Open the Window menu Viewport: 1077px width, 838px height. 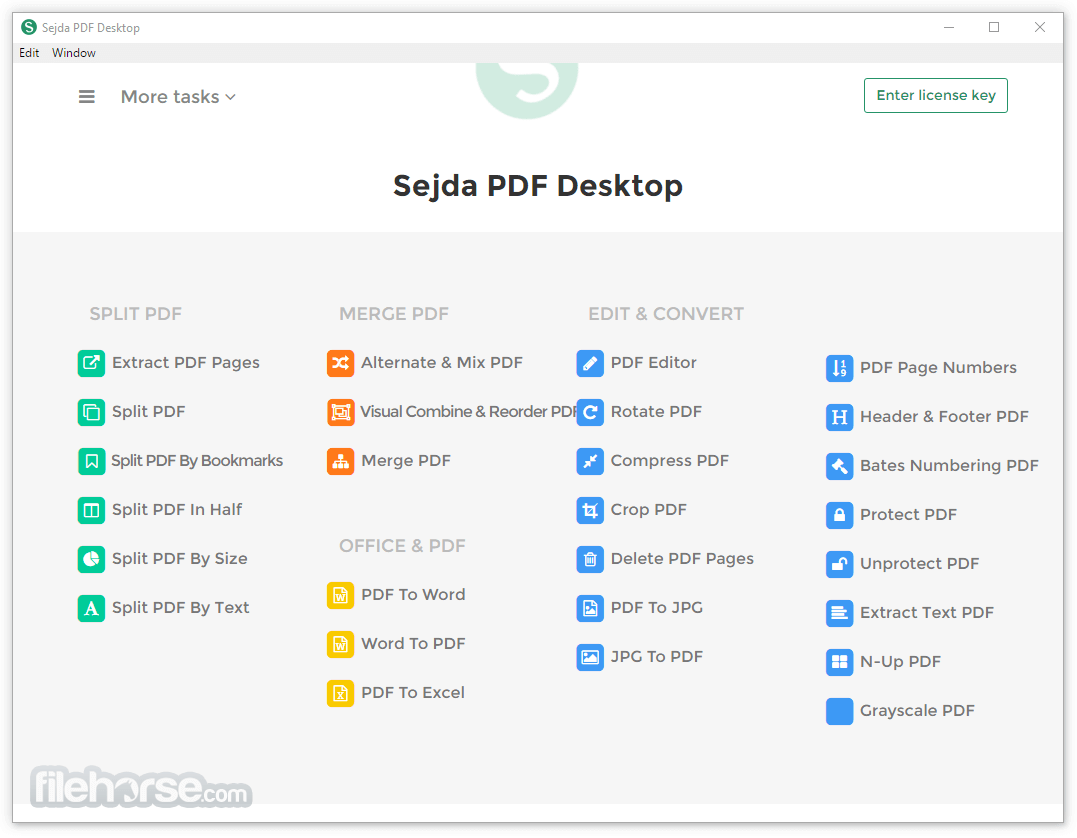point(73,53)
